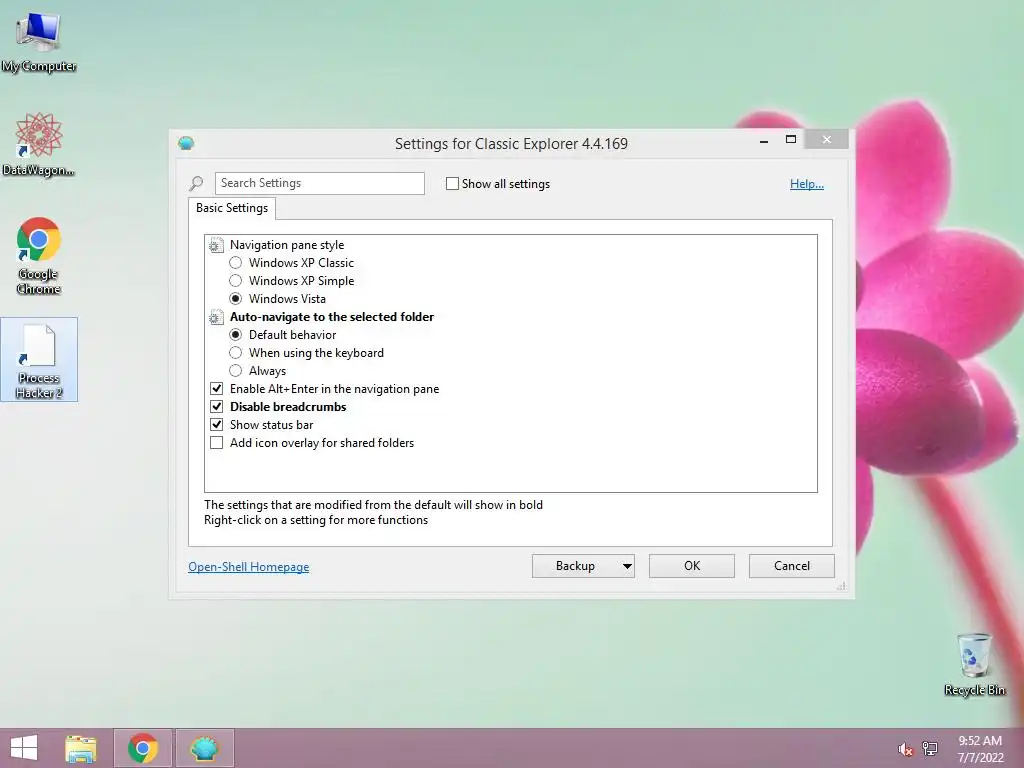Click the Navigation pane style heading
The width and height of the screenshot is (1024, 768).
[x=287, y=245]
